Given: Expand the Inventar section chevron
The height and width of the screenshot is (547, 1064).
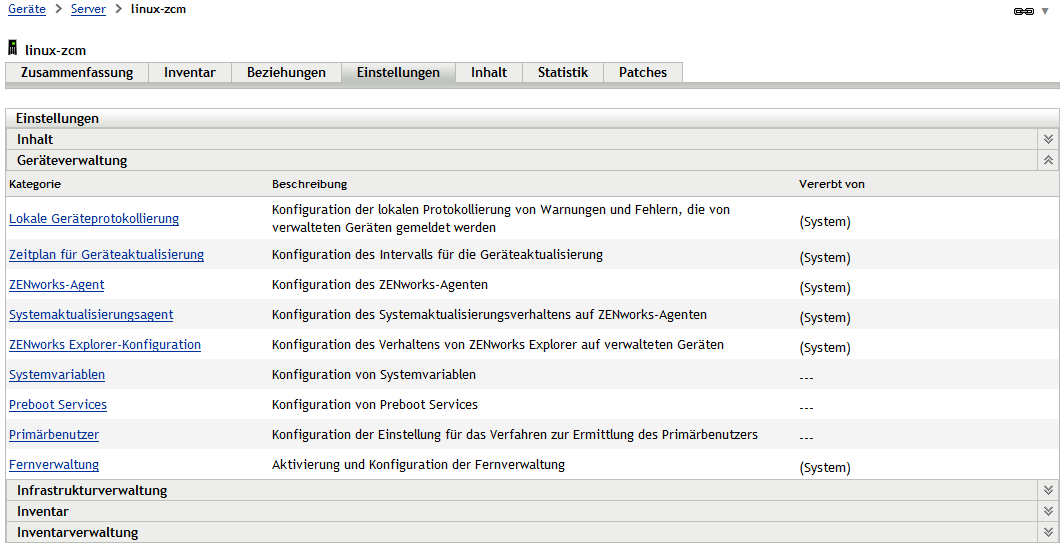Looking at the screenshot, I should (1048, 511).
